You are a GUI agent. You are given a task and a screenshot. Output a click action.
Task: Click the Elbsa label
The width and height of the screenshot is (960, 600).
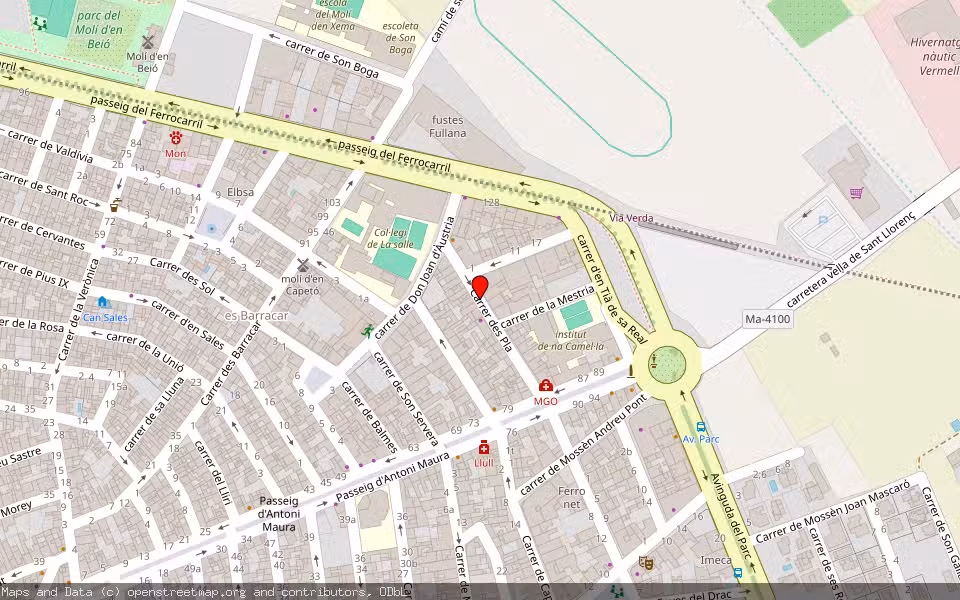(240, 192)
